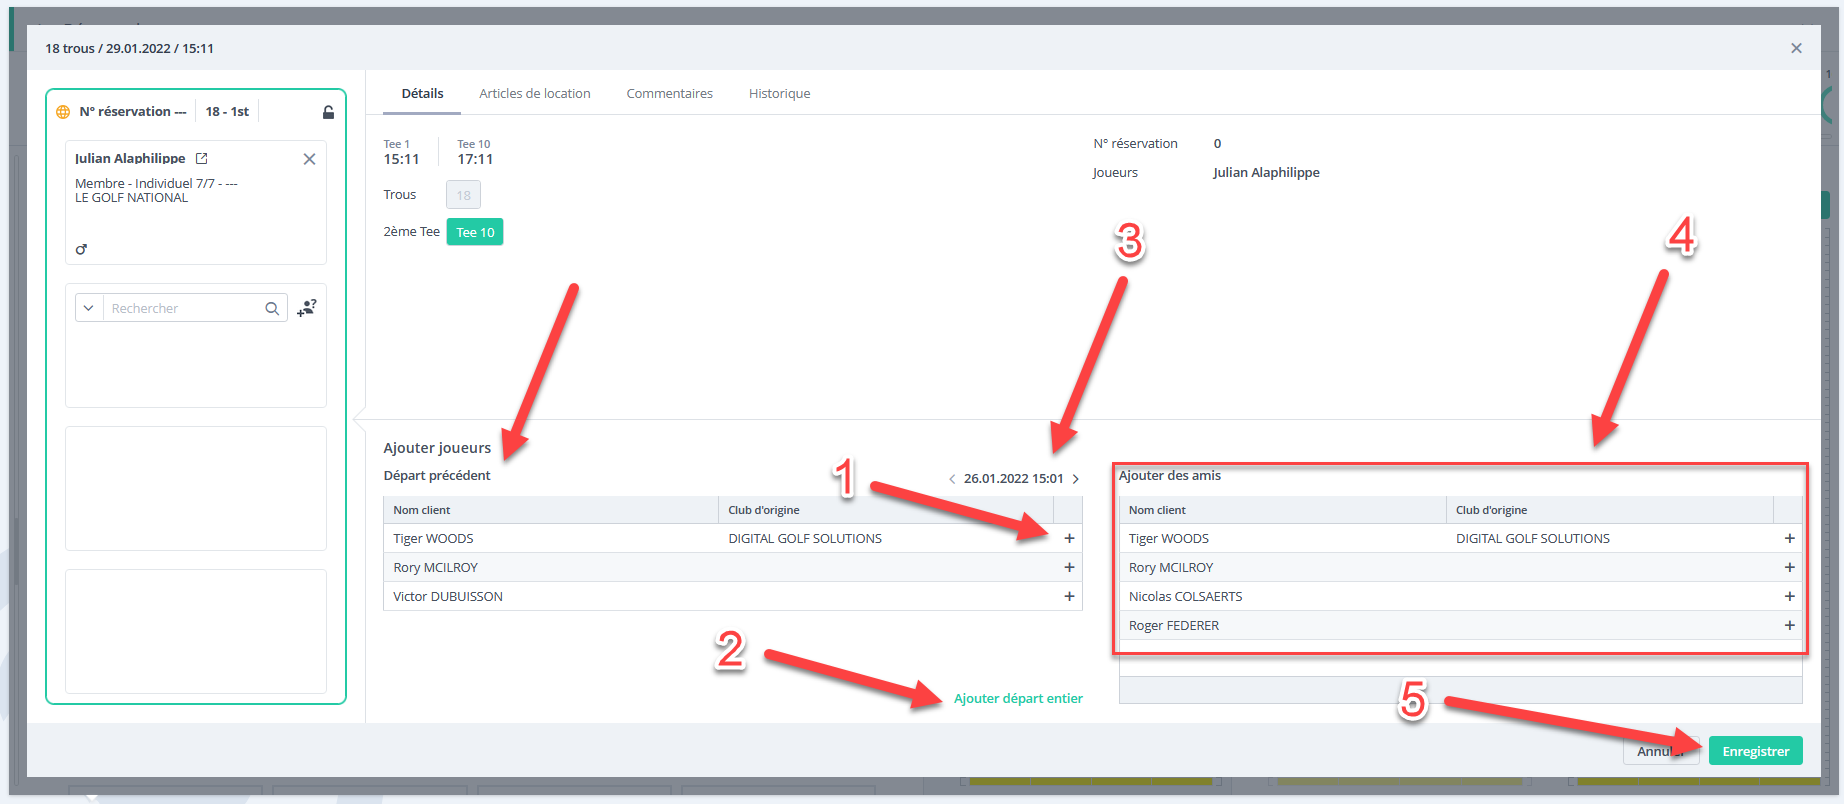The width and height of the screenshot is (1844, 804).
Task: Open Julian Alaphilippe's profile via external-link icon
Action: click(201, 158)
